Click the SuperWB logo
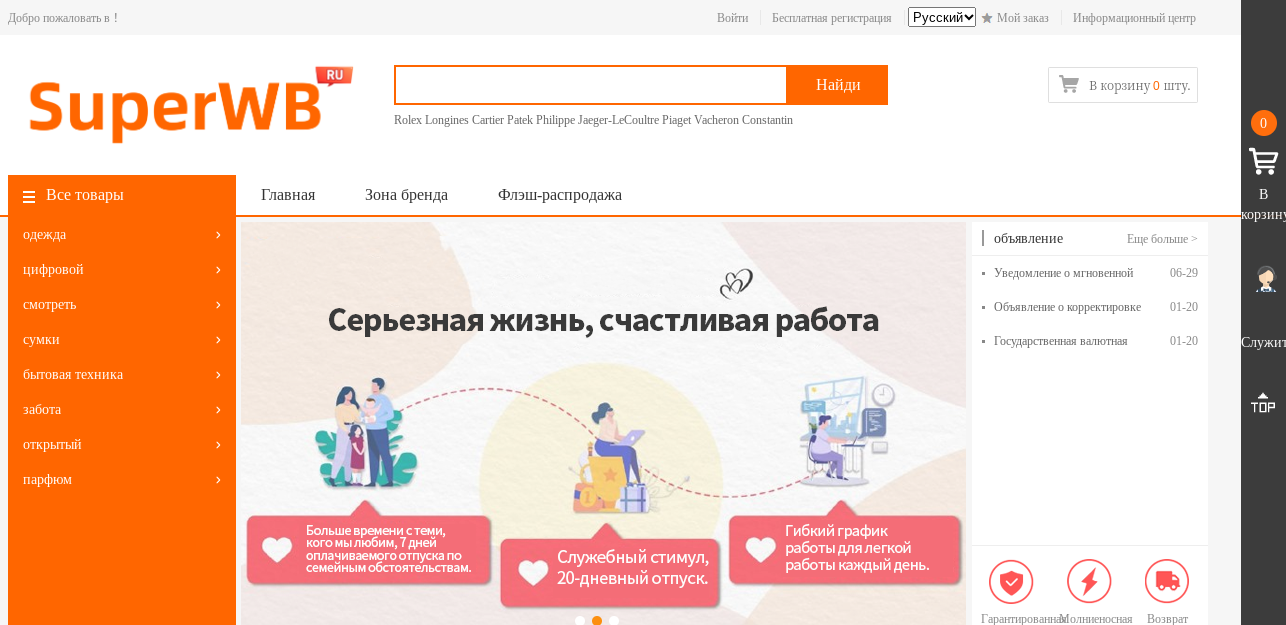Viewport: 1286px width, 625px height. (190, 104)
